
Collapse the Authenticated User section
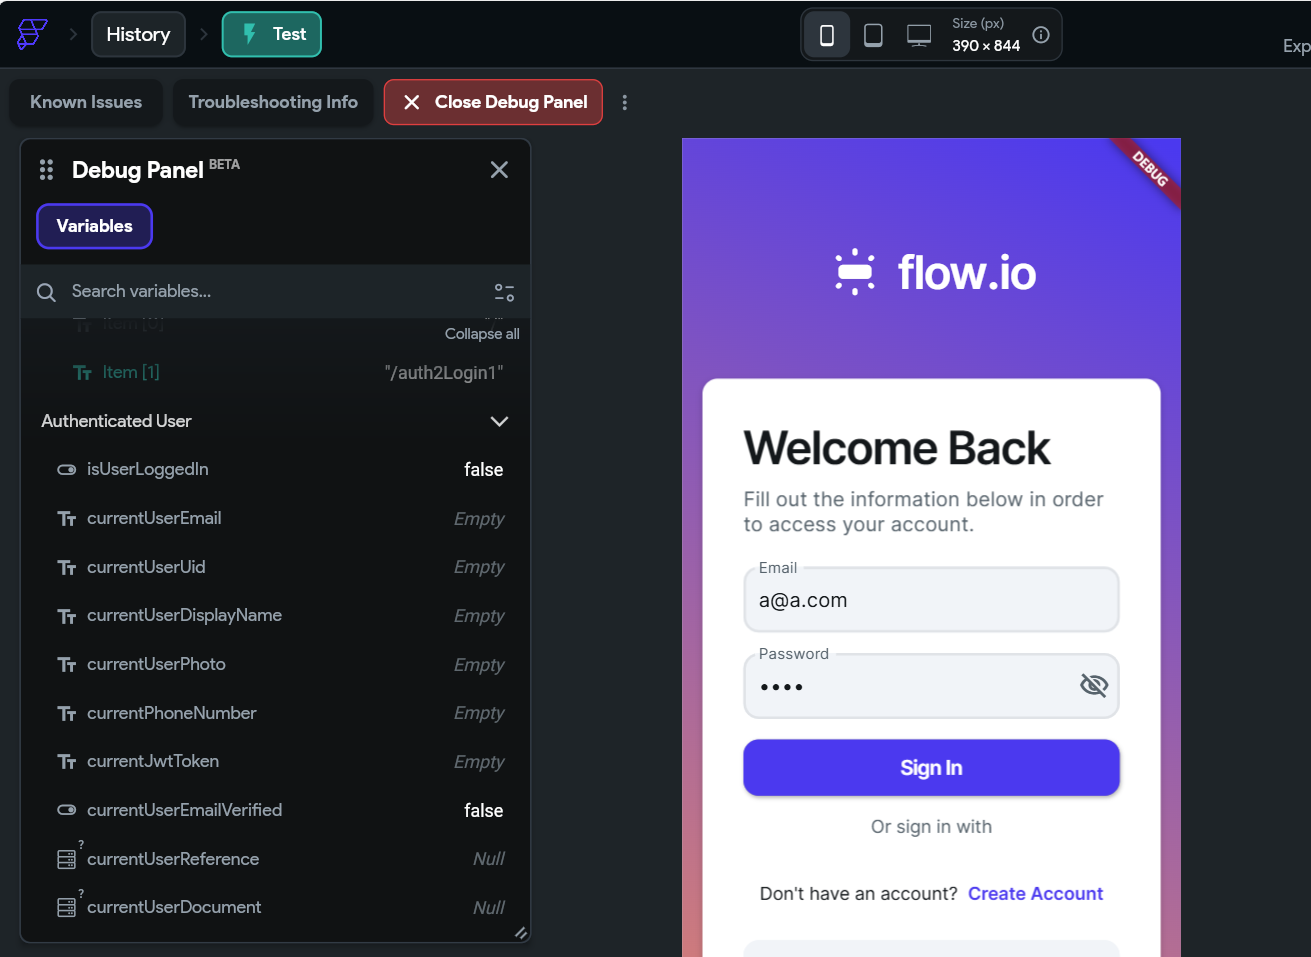click(x=499, y=421)
